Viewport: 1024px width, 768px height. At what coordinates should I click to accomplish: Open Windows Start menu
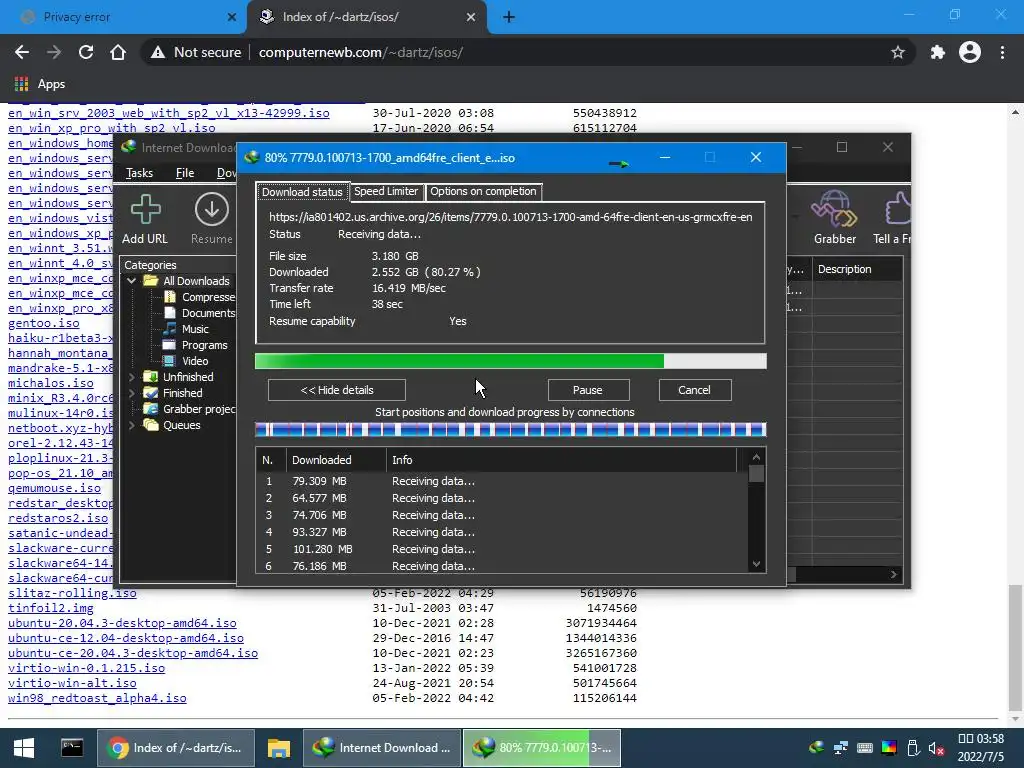[24, 748]
